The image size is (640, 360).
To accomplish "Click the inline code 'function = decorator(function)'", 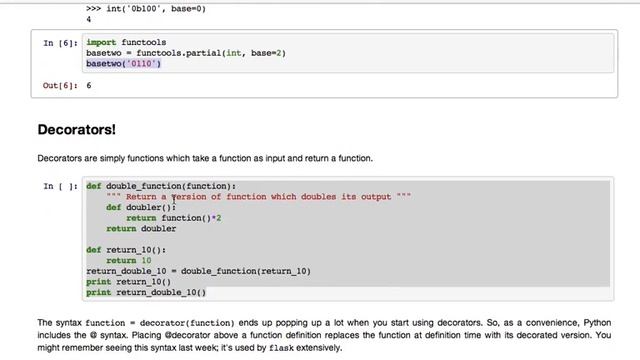I will [160, 323].
